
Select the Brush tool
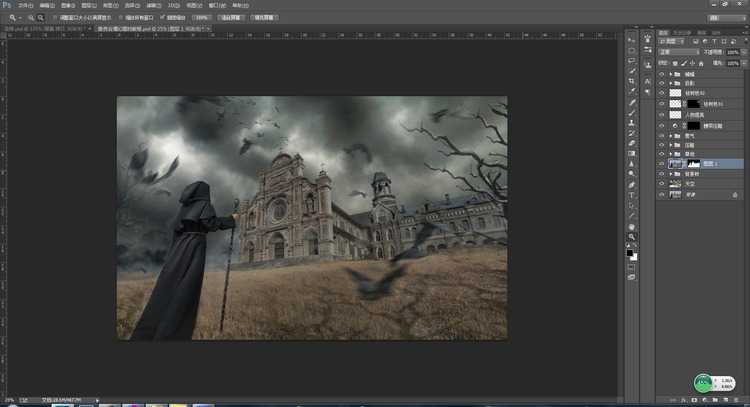click(632, 113)
